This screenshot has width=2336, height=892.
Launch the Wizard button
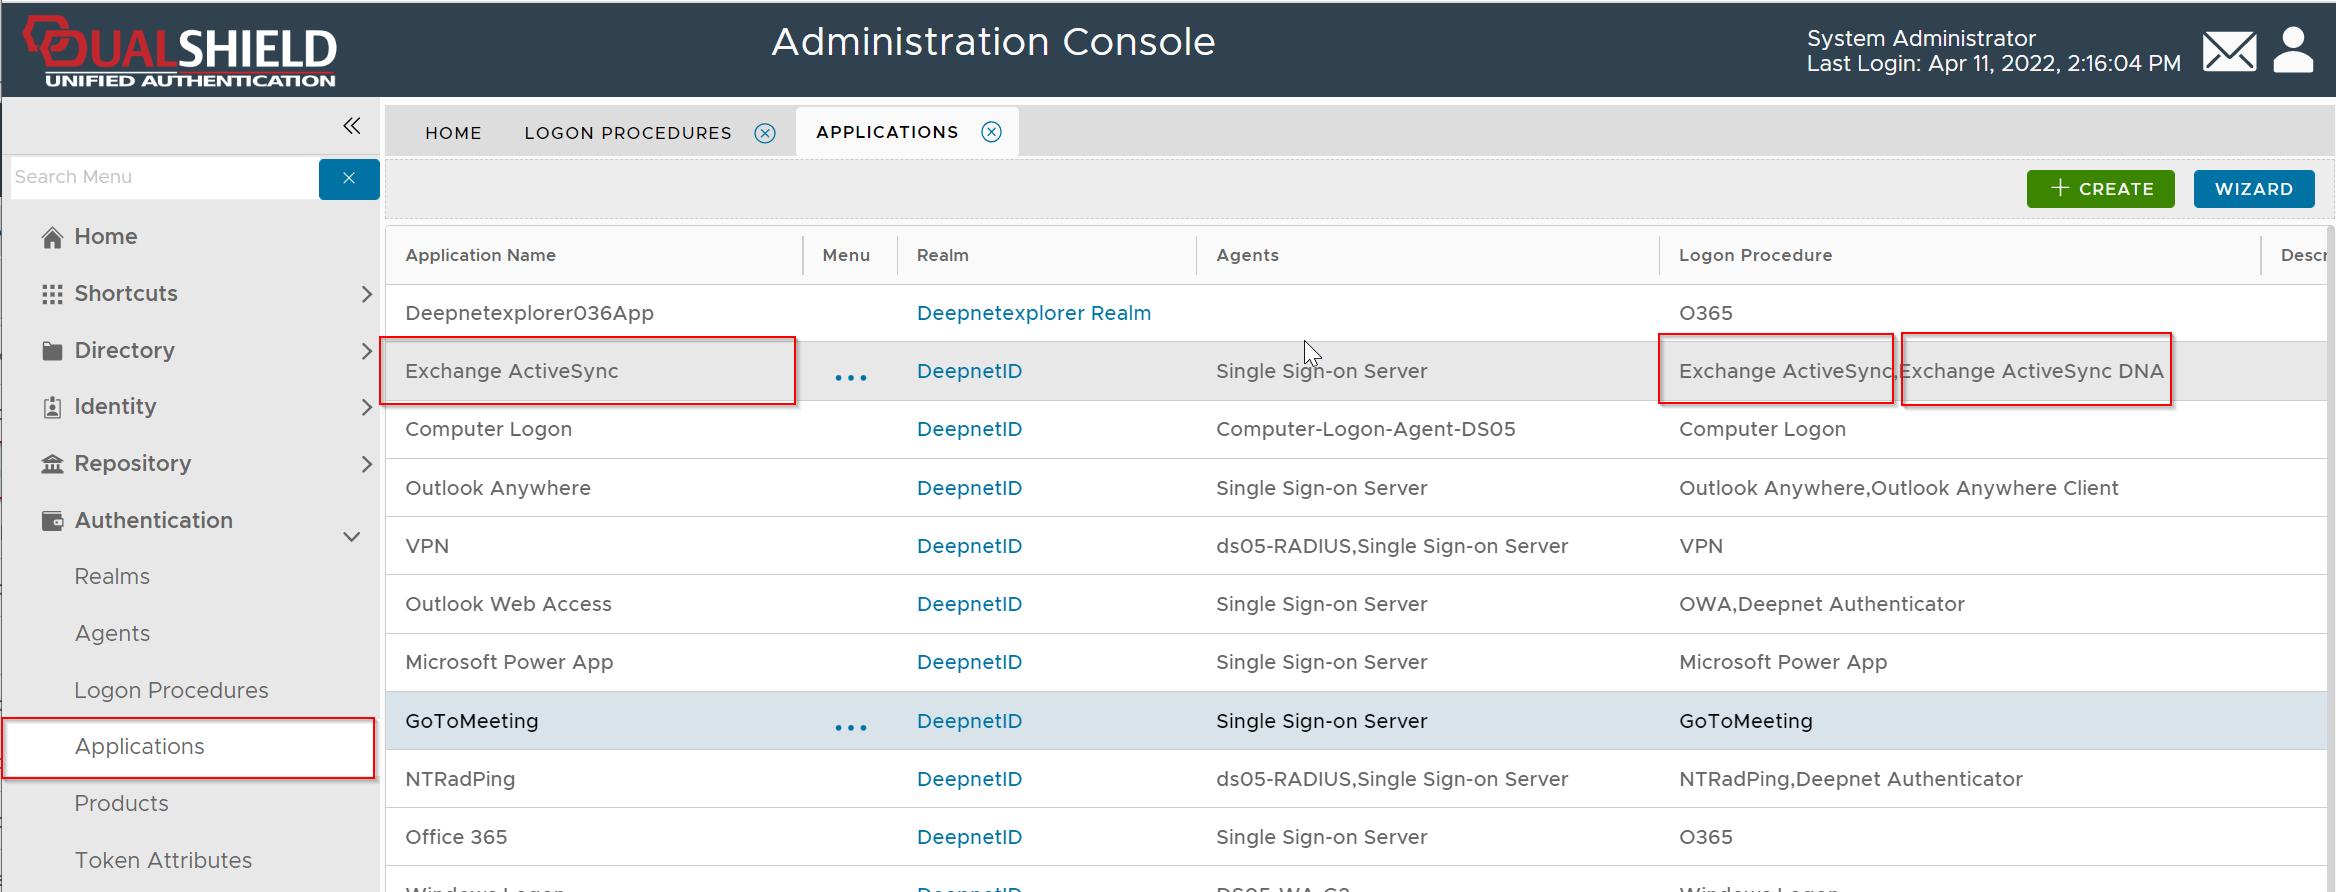click(x=2253, y=189)
